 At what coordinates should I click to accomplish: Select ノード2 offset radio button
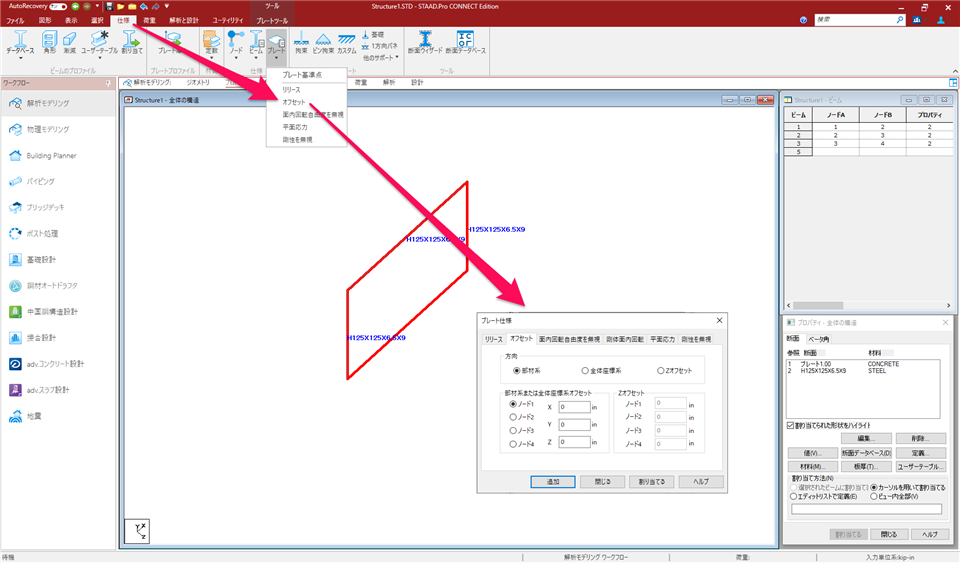[513, 417]
